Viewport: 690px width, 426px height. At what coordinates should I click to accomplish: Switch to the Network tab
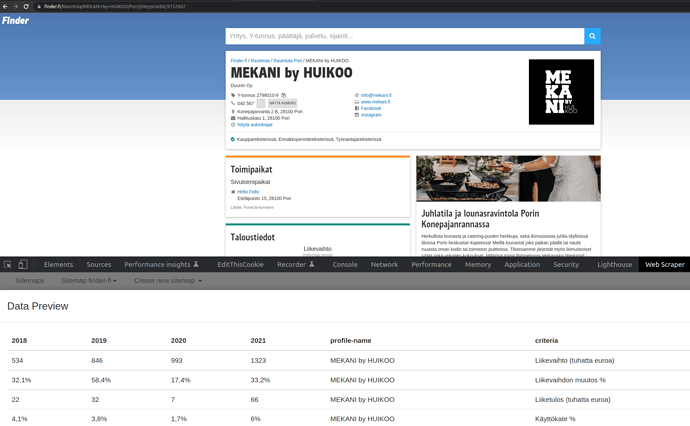click(x=384, y=264)
